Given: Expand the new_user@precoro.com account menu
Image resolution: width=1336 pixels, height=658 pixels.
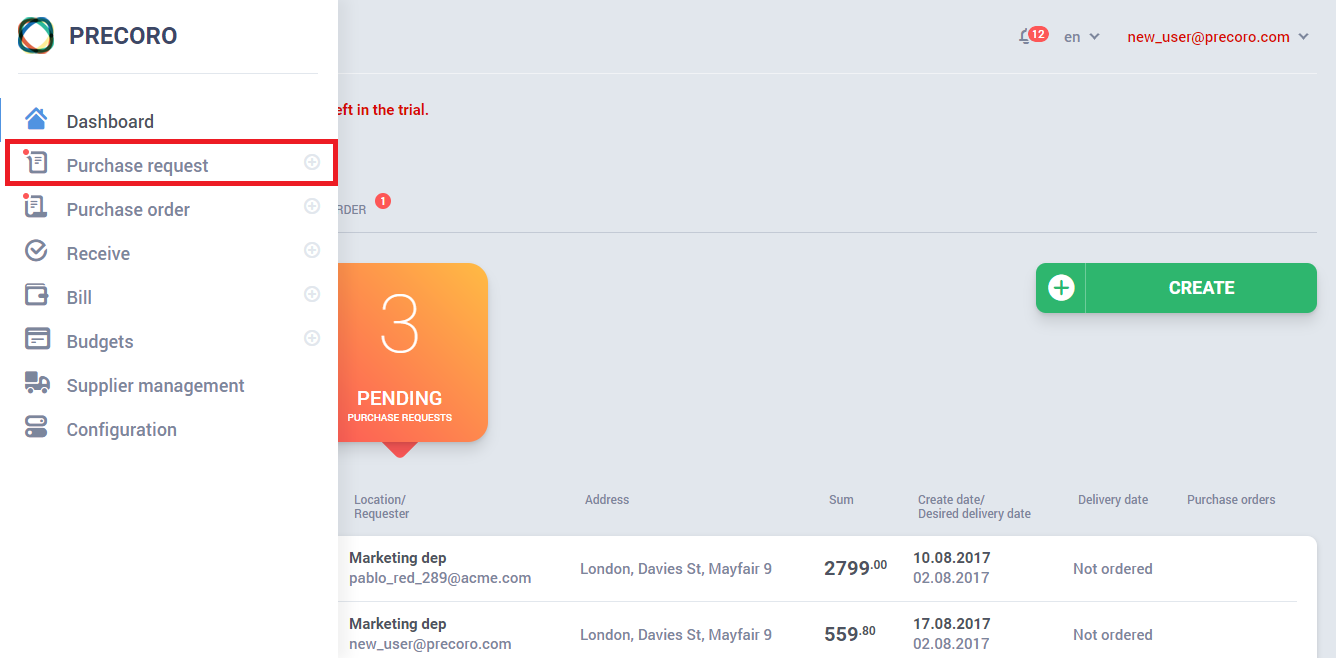Looking at the screenshot, I should coord(1218,37).
